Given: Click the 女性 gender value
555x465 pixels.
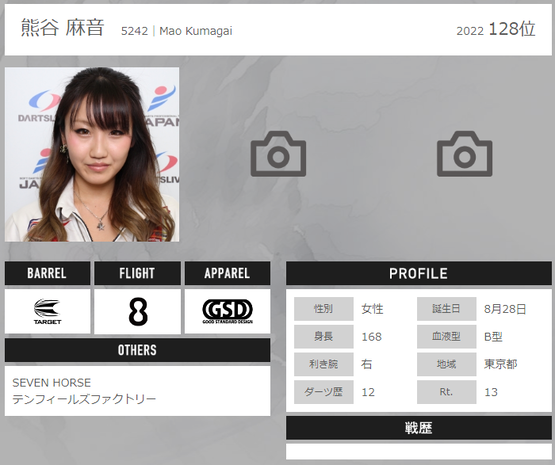Looking at the screenshot, I should click(372, 309).
